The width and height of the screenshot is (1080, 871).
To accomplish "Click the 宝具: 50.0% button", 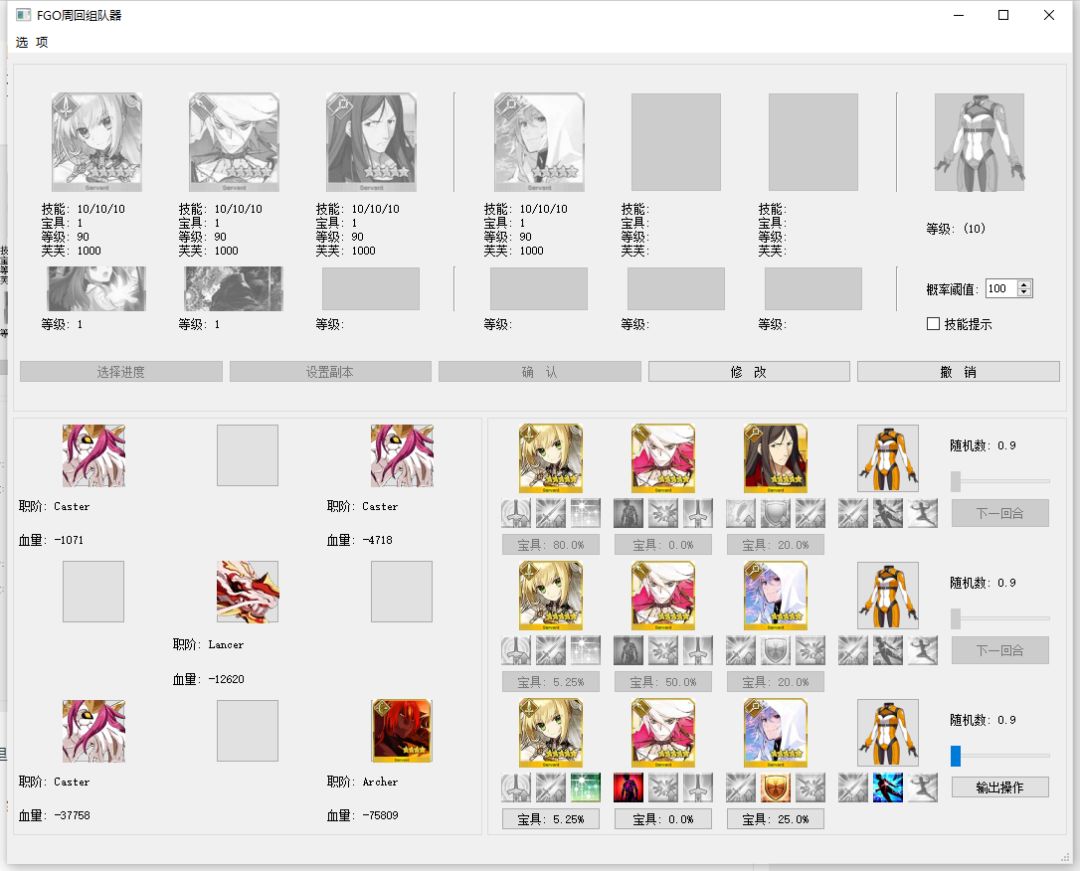I will pyautogui.click(x=663, y=682).
